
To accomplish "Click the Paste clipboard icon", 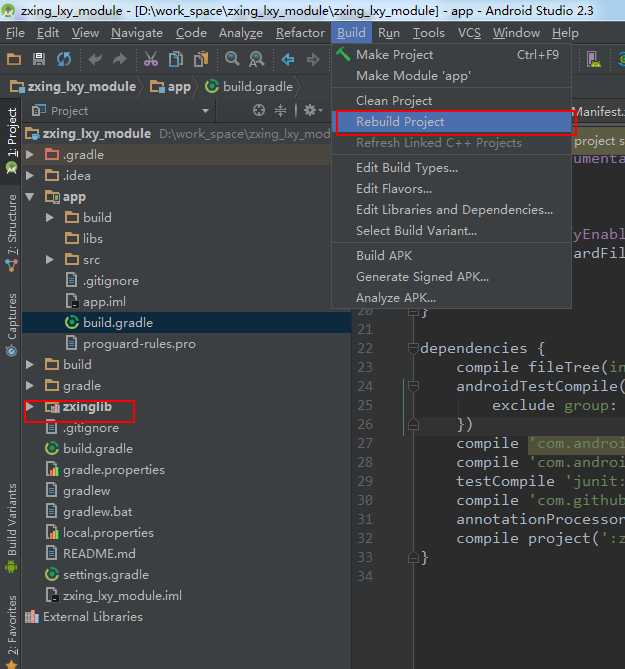I will click(201, 59).
